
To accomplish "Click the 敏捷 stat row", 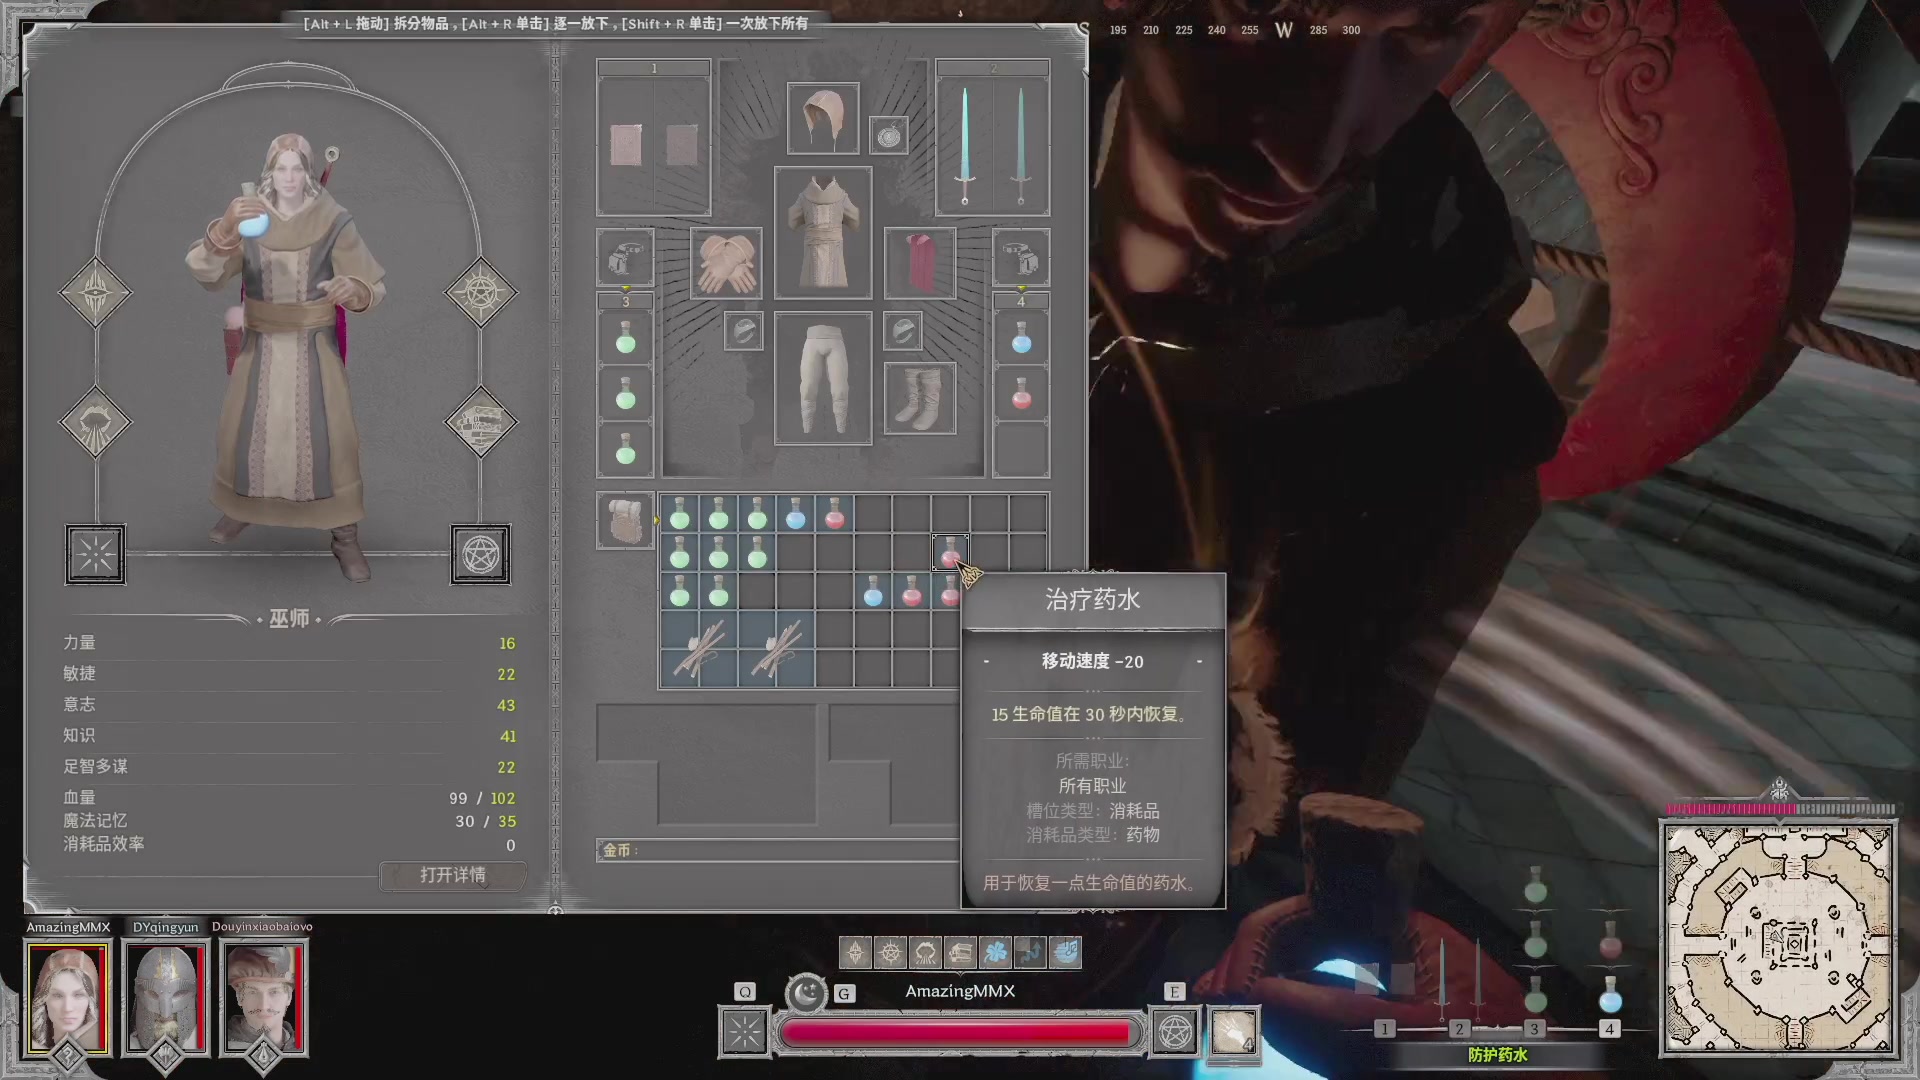I will [289, 674].
